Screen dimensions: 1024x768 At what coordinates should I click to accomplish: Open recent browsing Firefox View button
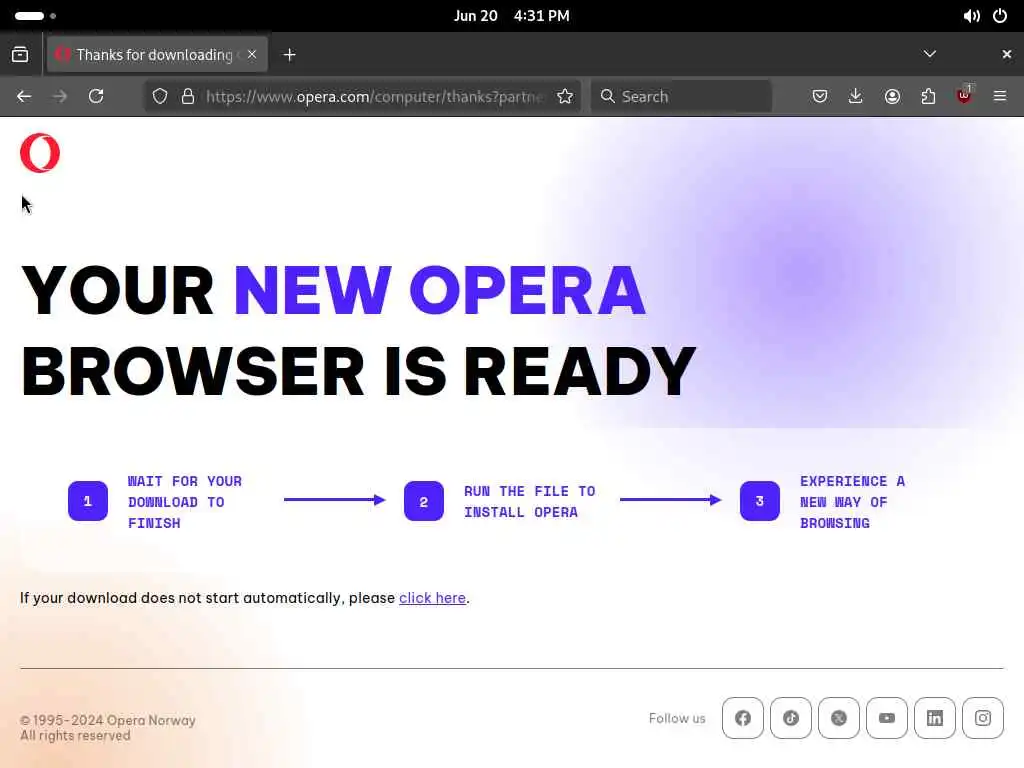coord(20,55)
